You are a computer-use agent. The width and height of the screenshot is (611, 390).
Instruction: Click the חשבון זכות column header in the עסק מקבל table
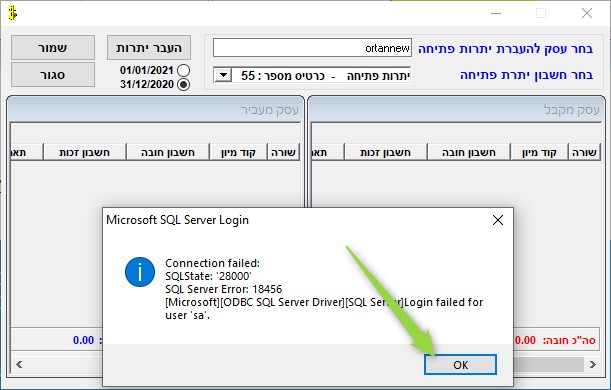[x=385, y=152]
